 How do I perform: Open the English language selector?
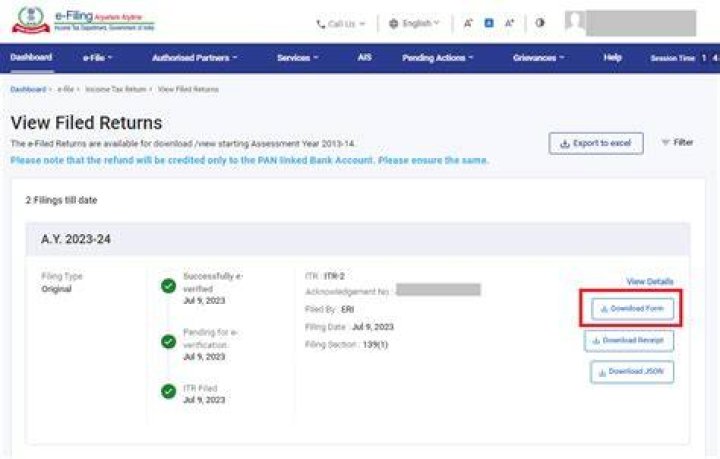point(414,23)
